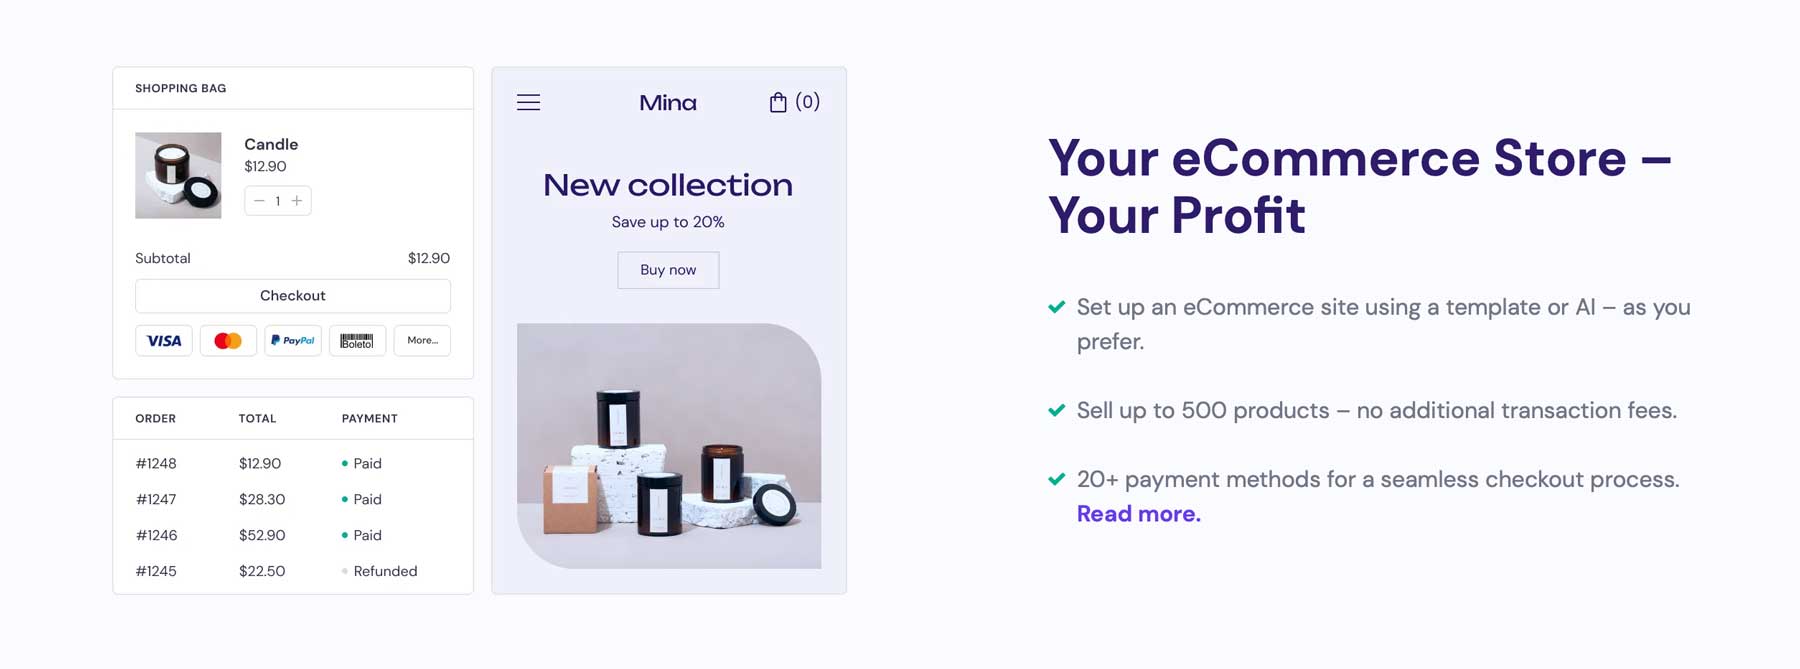Toggle the Paid status dot for order #1248
The width and height of the screenshot is (1800, 669).
[346, 463]
